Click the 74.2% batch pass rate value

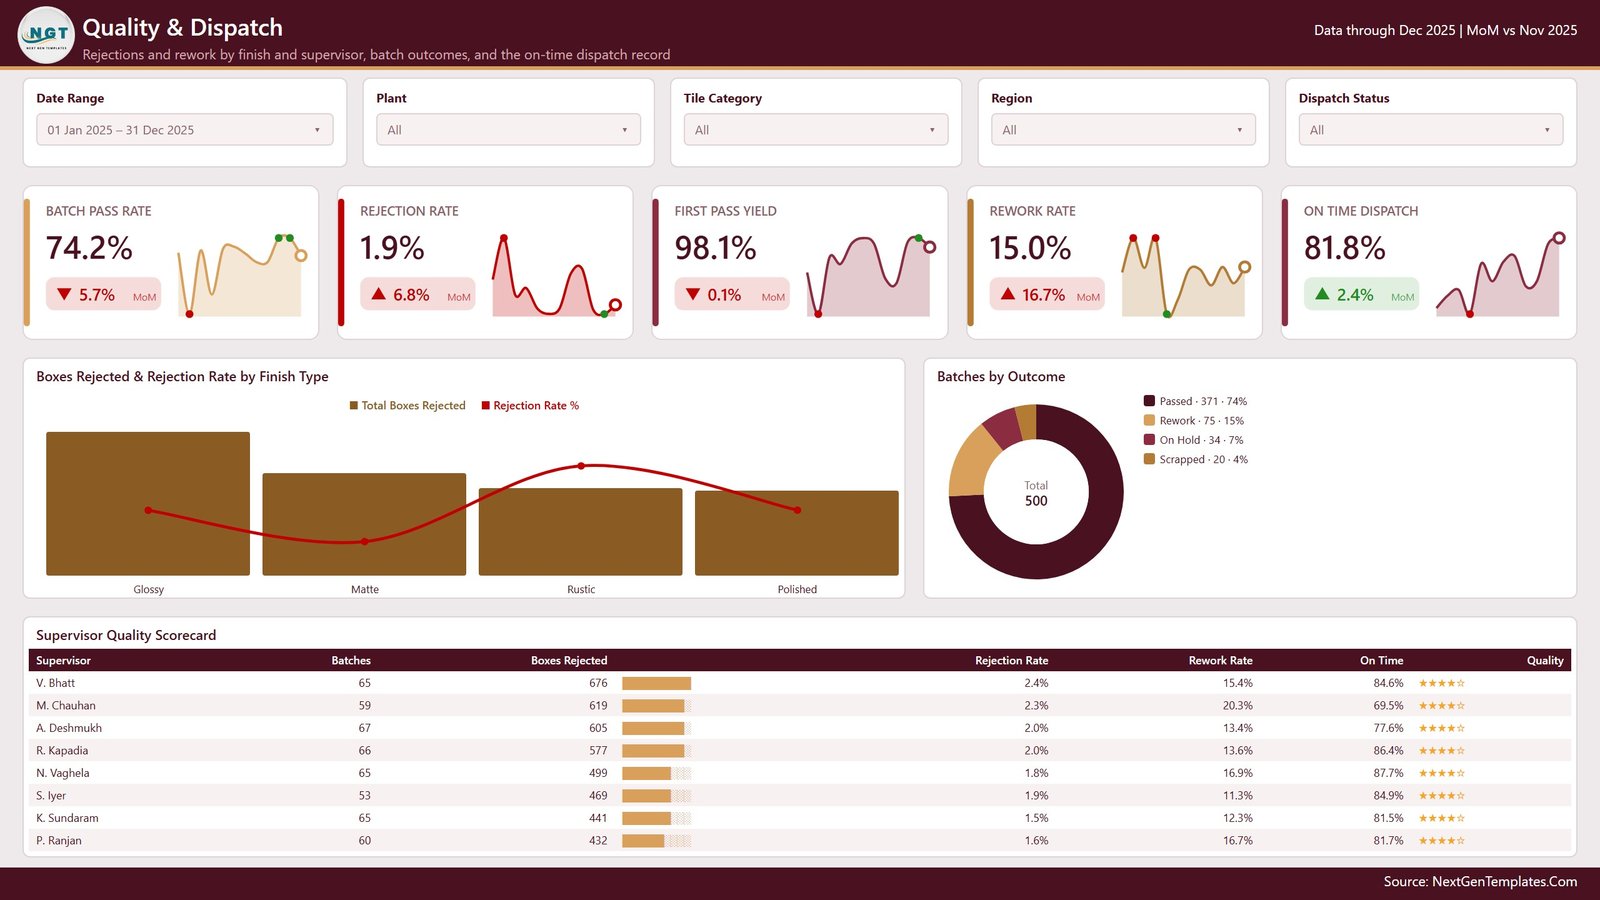pyautogui.click(x=89, y=248)
